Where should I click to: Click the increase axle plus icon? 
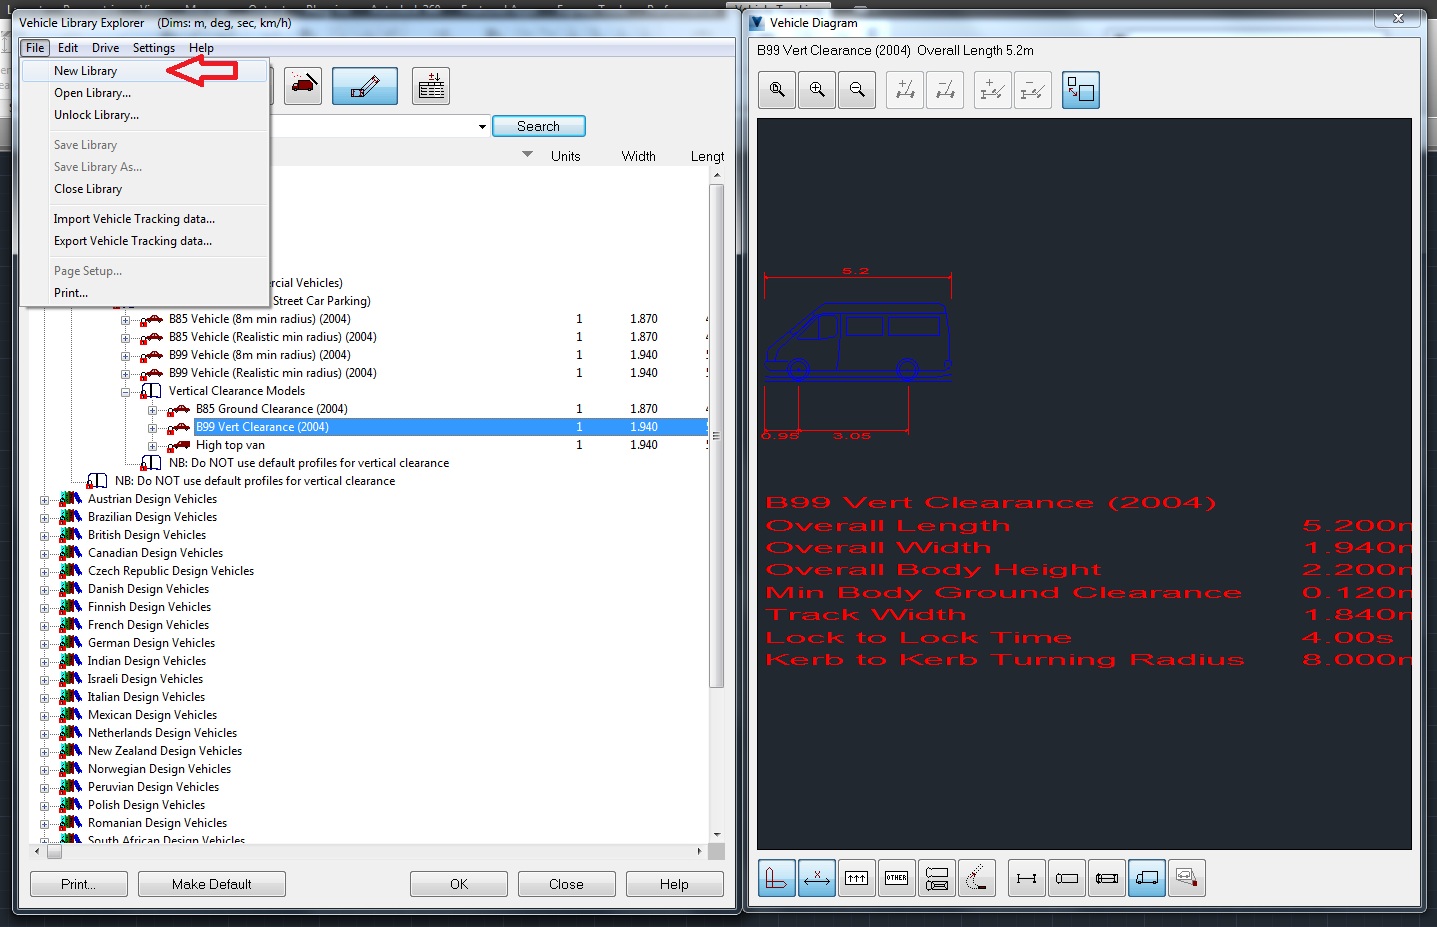pyautogui.click(x=905, y=90)
